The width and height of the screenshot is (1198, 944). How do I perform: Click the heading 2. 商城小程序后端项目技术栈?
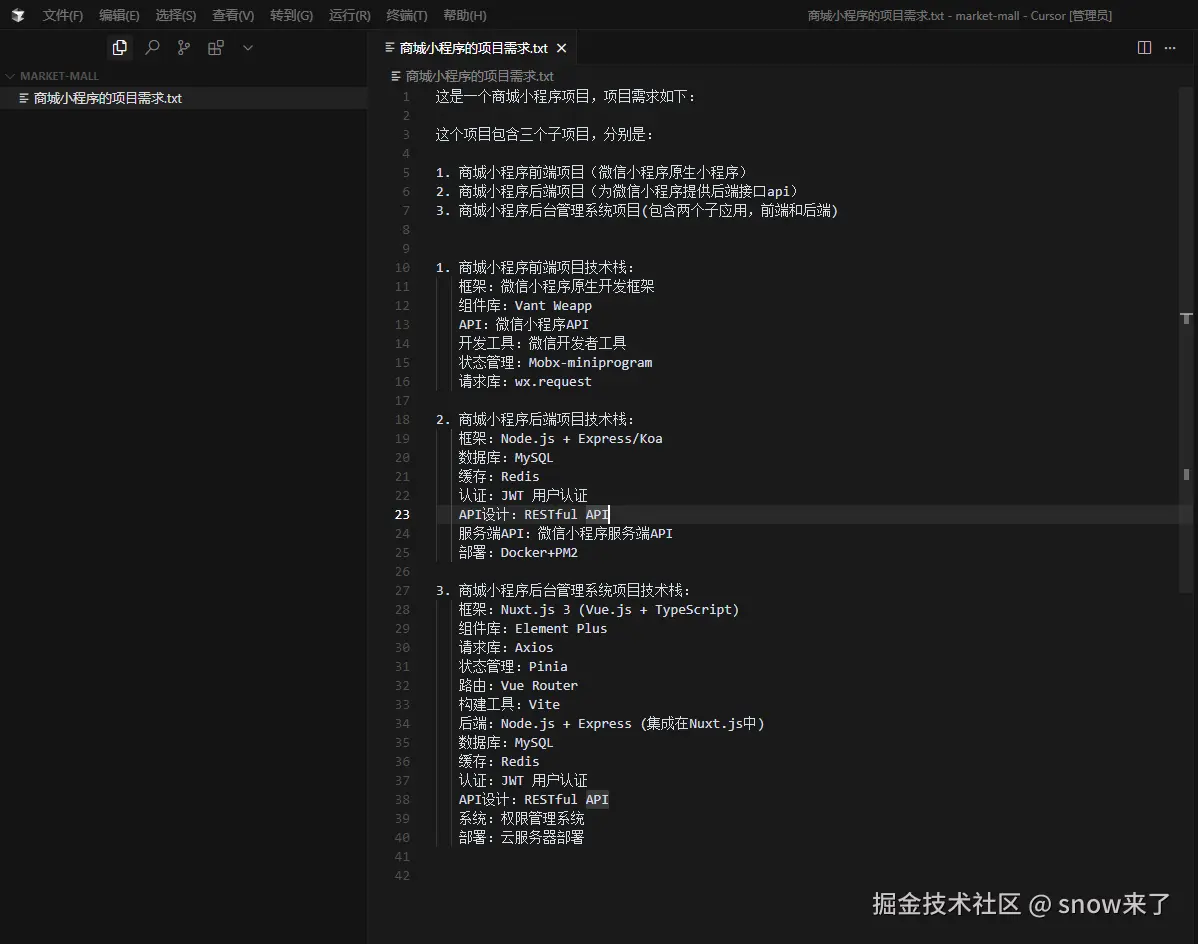coord(535,419)
